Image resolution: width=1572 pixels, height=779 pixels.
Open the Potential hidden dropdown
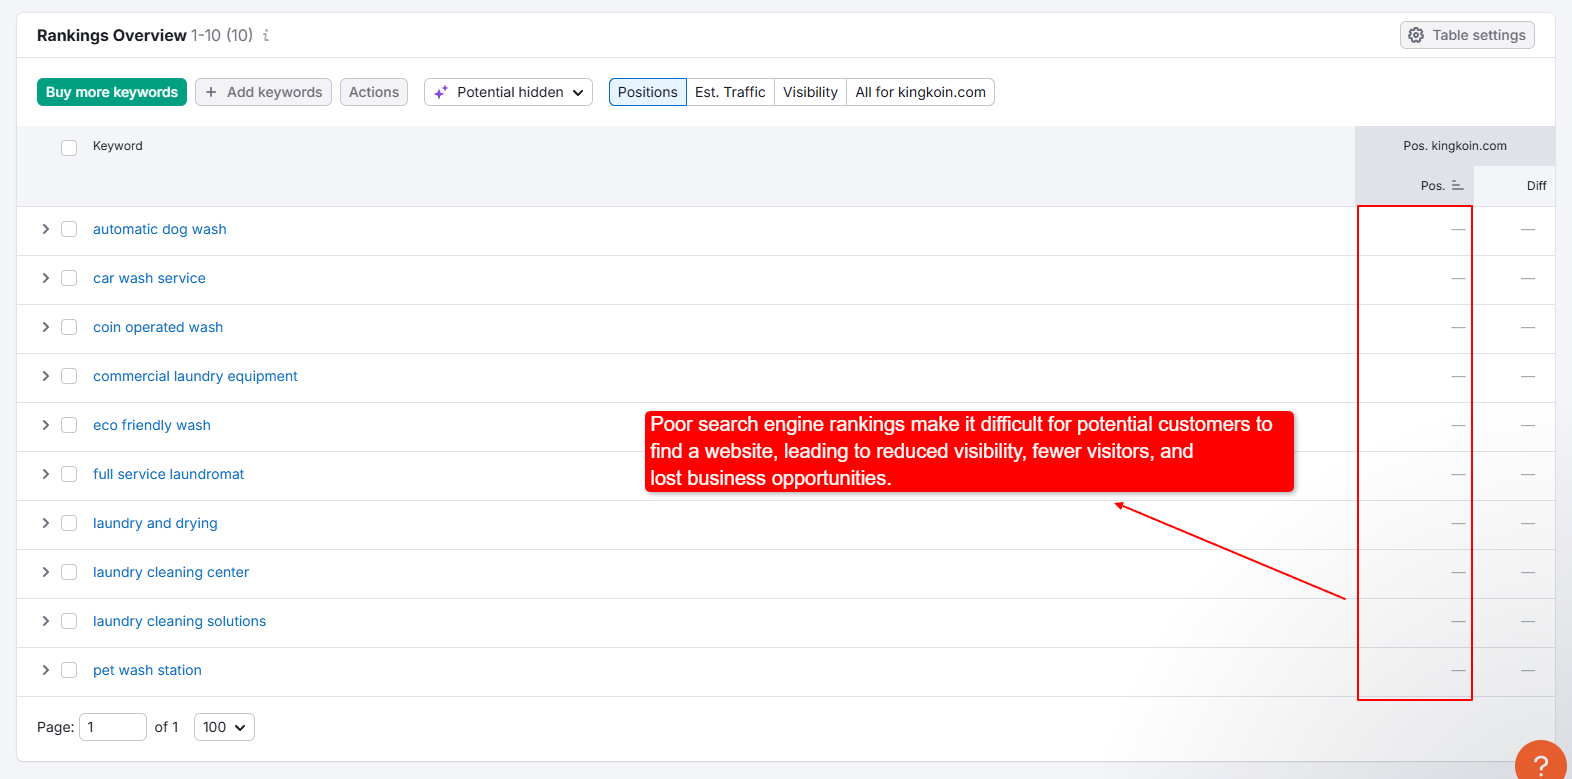[x=509, y=92]
